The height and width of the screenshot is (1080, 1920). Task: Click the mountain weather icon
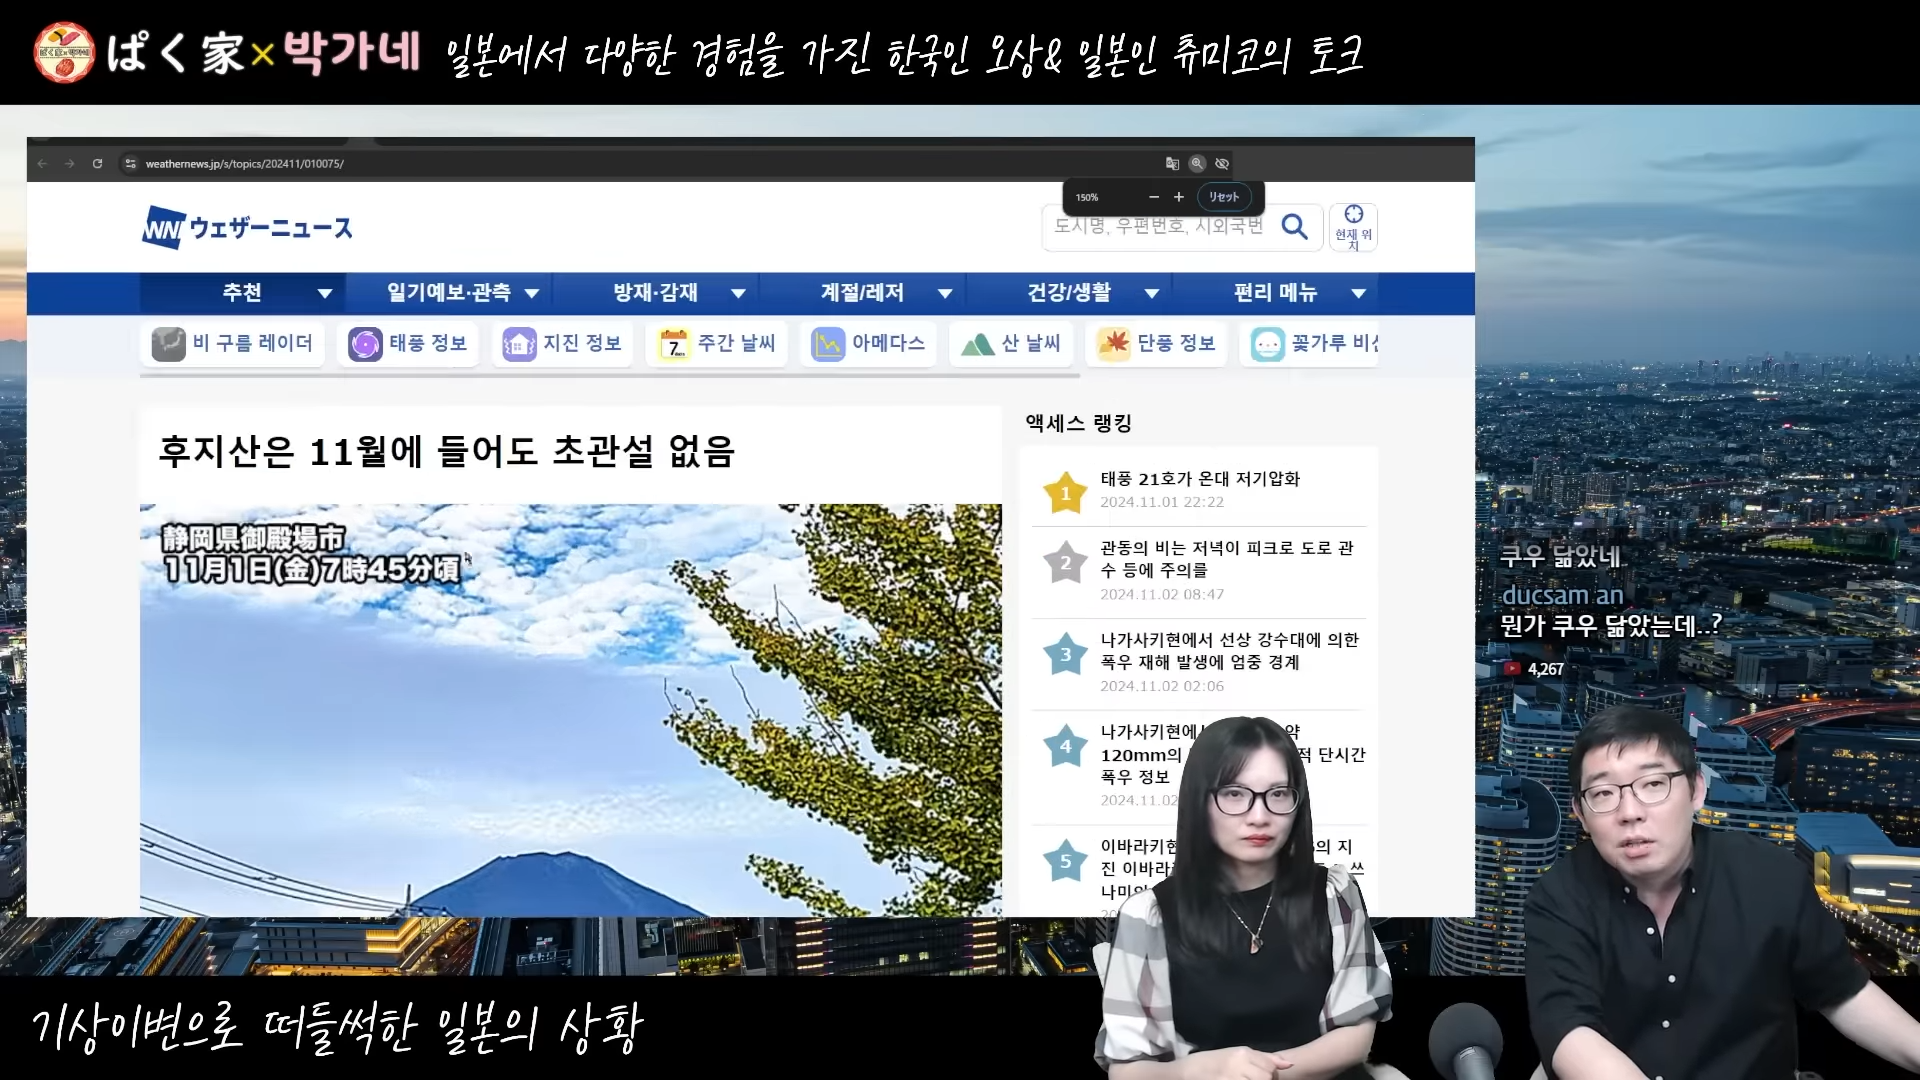[x=977, y=344]
